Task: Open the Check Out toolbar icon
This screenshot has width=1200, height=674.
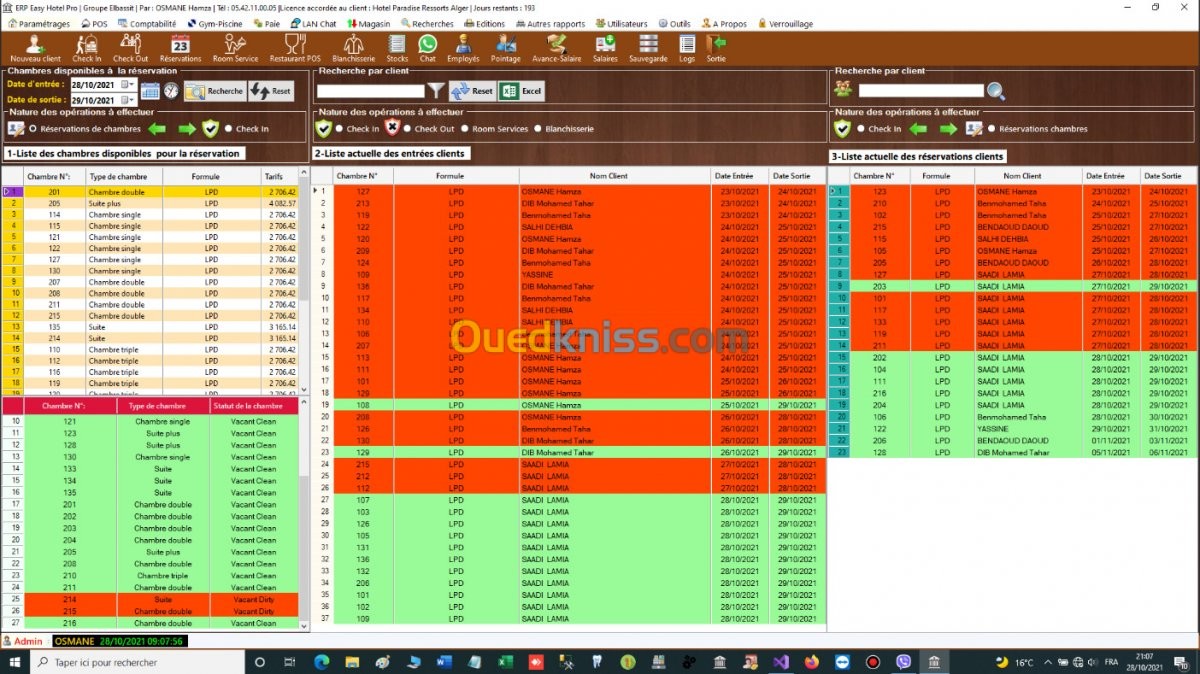Action: point(130,47)
